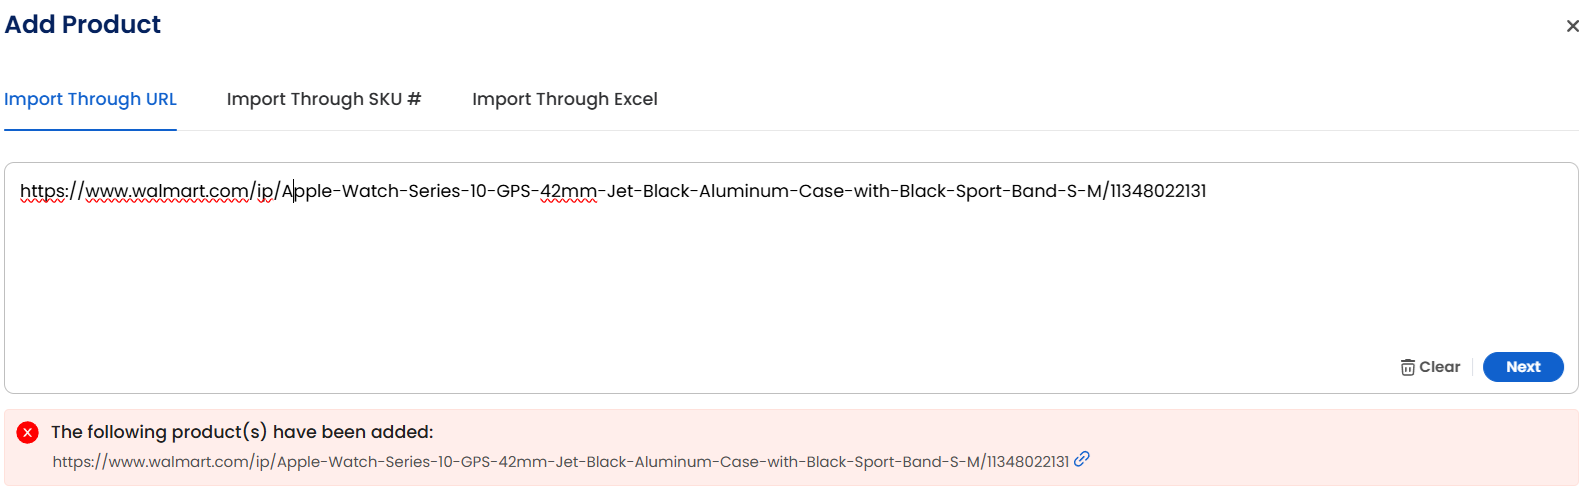The height and width of the screenshot is (497, 1579).
Task: Click the 'following product(s) have been added' message
Action: [x=242, y=432]
